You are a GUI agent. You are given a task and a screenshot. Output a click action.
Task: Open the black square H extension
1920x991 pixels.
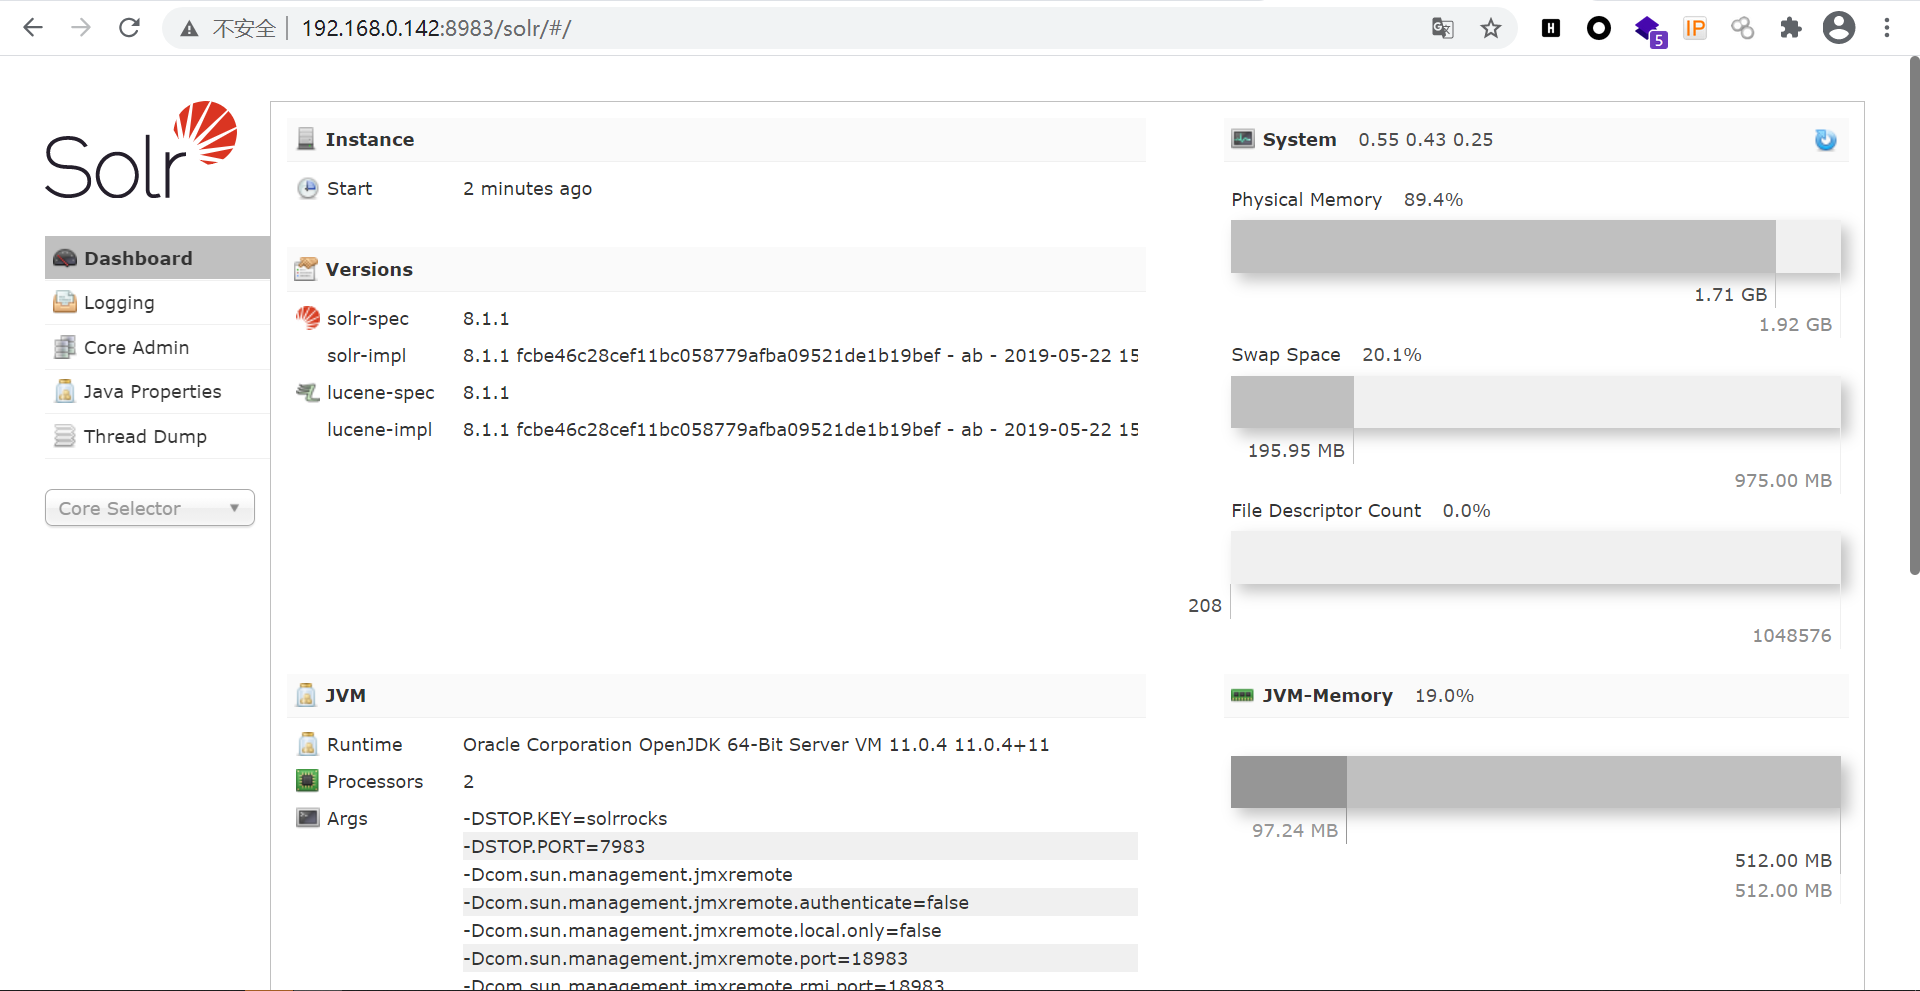(x=1551, y=28)
